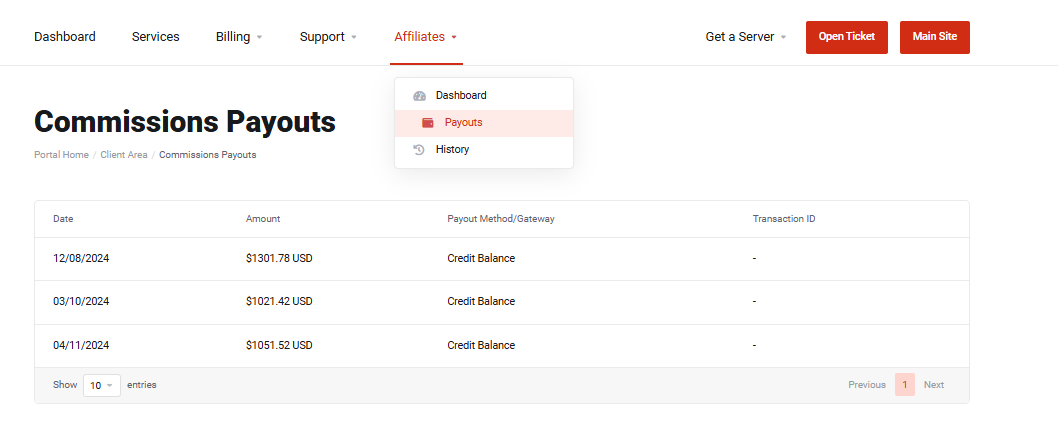Follow the Portal Home breadcrumb link

(61, 155)
